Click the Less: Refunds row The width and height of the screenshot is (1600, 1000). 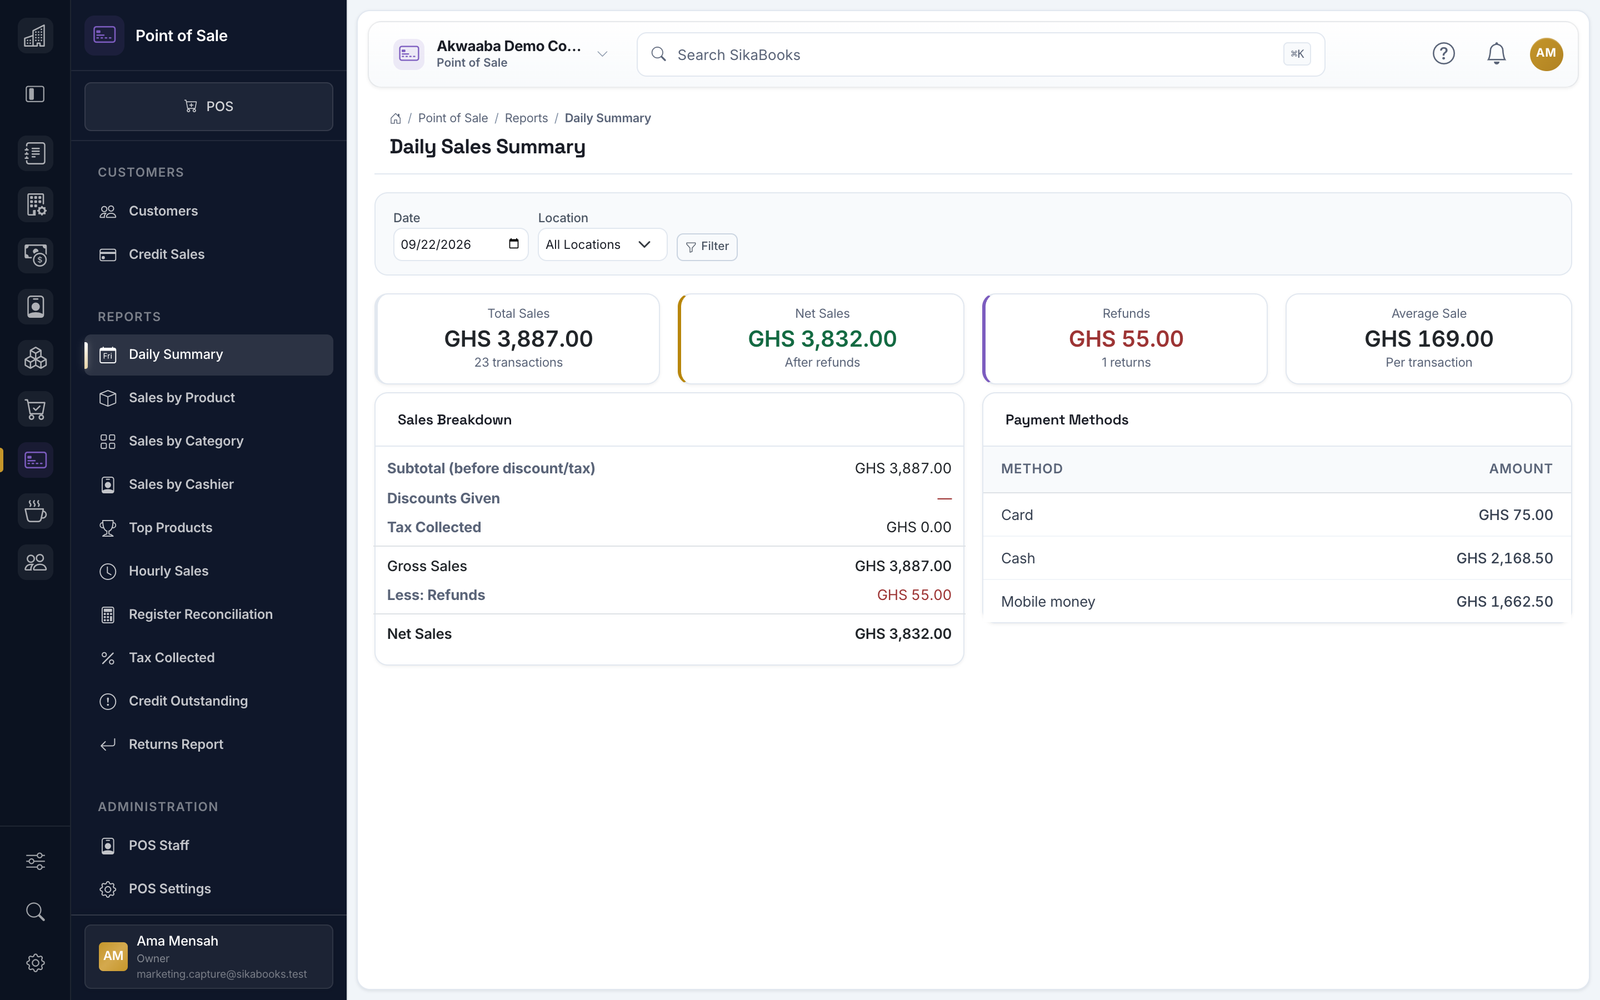(x=669, y=595)
